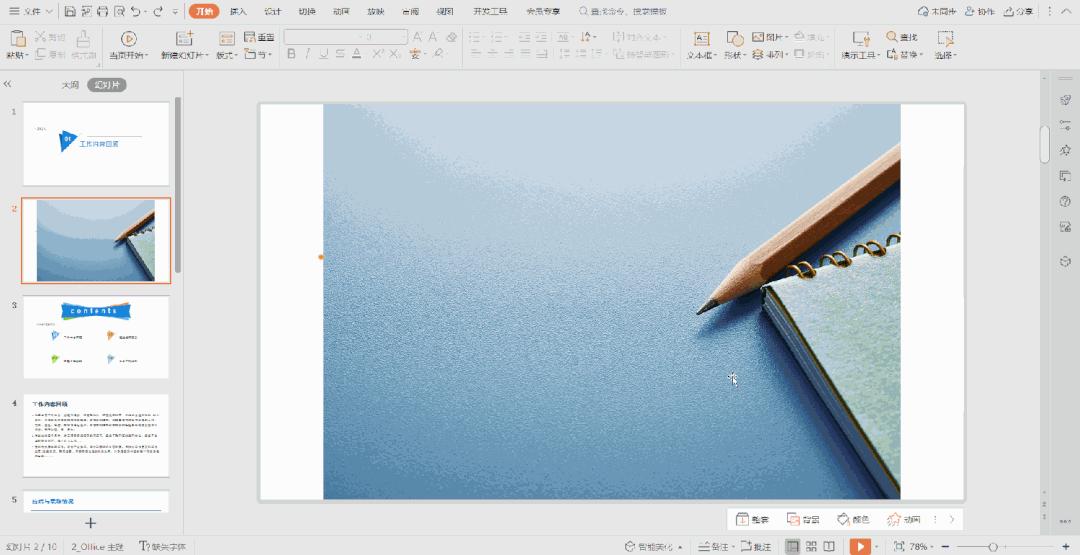
Task: Click the 新建幻灯片 new slide icon
Action: tap(183, 38)
